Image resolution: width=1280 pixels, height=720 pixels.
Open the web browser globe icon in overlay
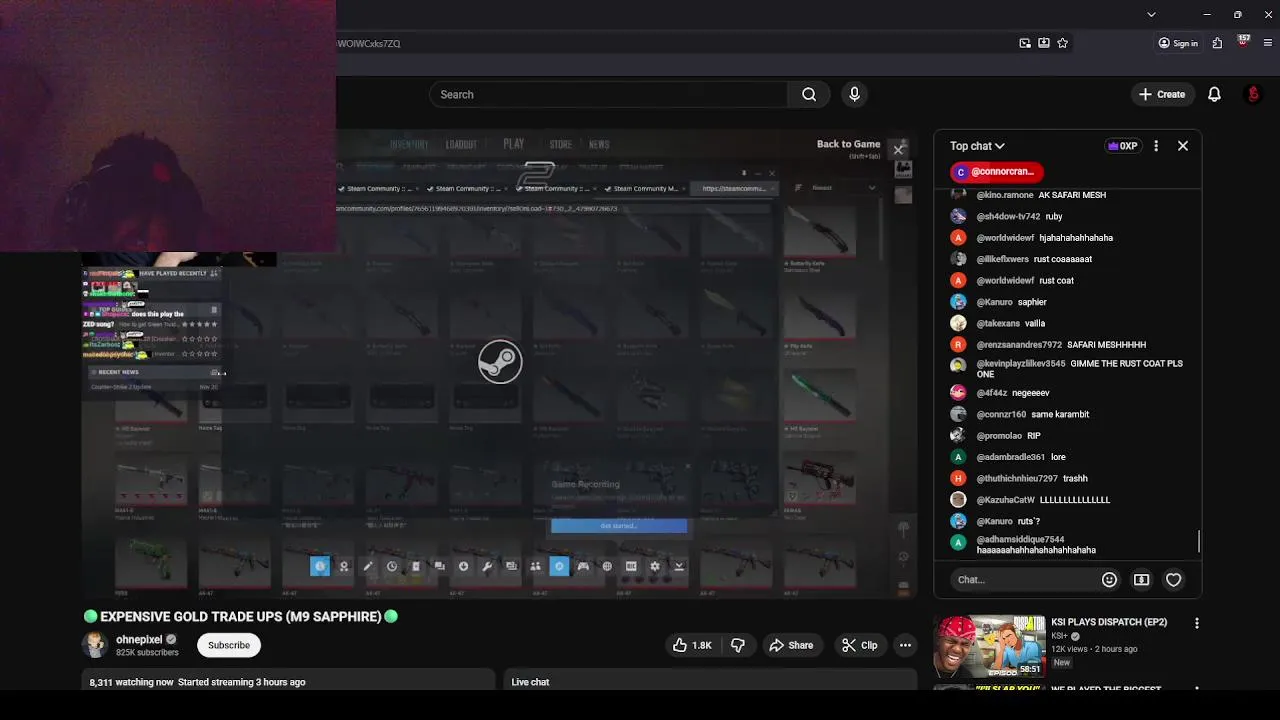click(x=607, y=567)
